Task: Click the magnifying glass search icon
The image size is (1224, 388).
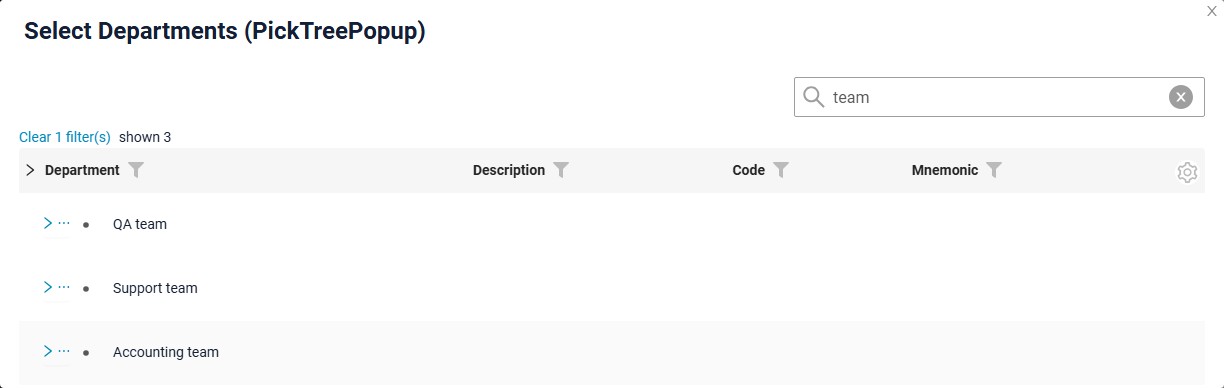Action: click(814, 97)
